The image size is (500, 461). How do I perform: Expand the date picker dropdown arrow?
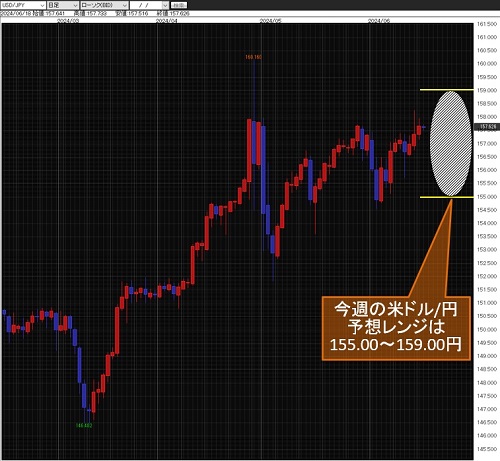[x=165, y=5]
